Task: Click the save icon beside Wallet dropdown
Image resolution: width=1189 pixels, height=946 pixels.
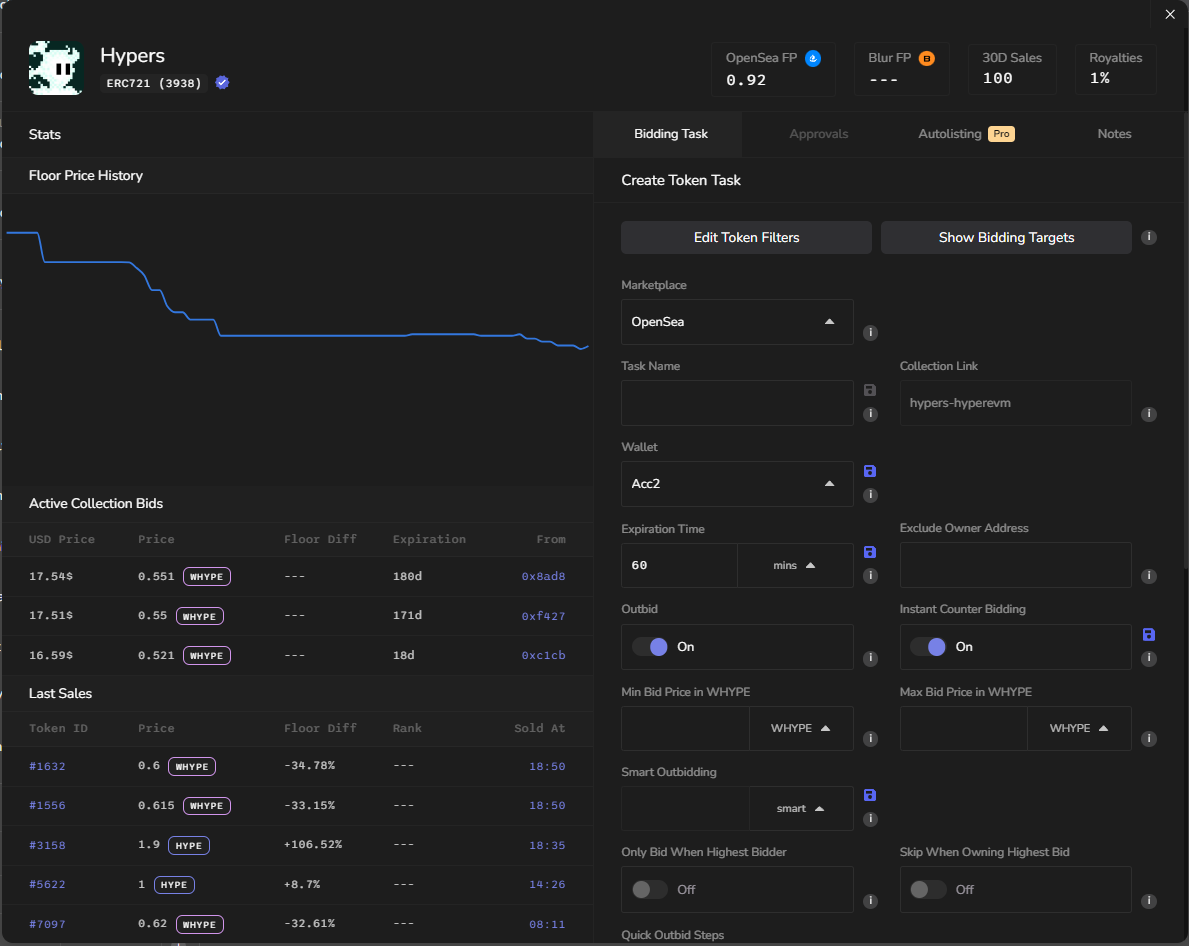Action: 870,471
